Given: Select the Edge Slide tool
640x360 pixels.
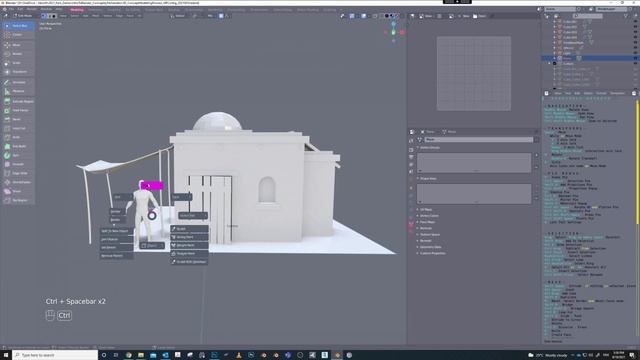Looking at the screenshot, I should click(19, 173).
